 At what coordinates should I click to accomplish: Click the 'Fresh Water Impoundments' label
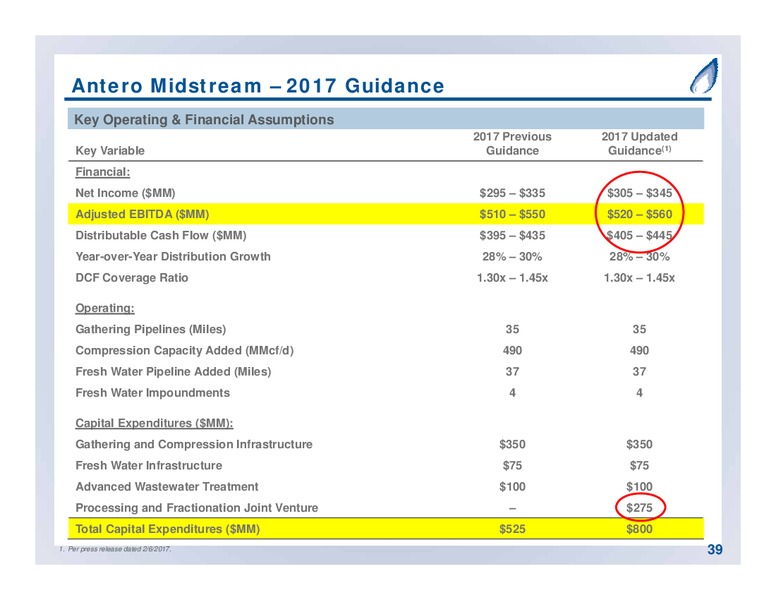pyautogui.click(x=152, y=393)
